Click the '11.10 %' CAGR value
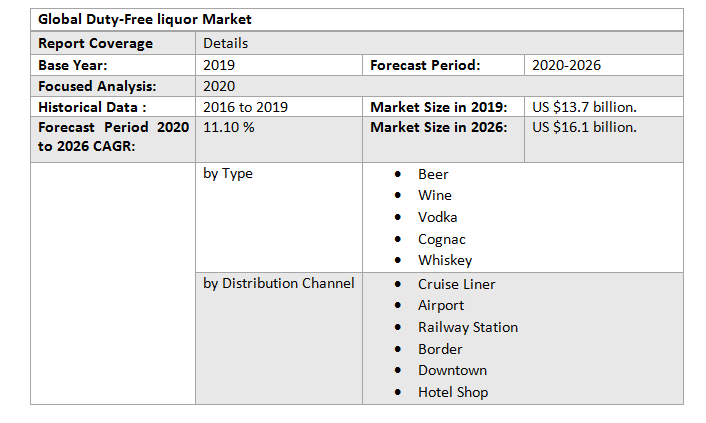Screen dimensions: 706x423 (x=229, y=127)
